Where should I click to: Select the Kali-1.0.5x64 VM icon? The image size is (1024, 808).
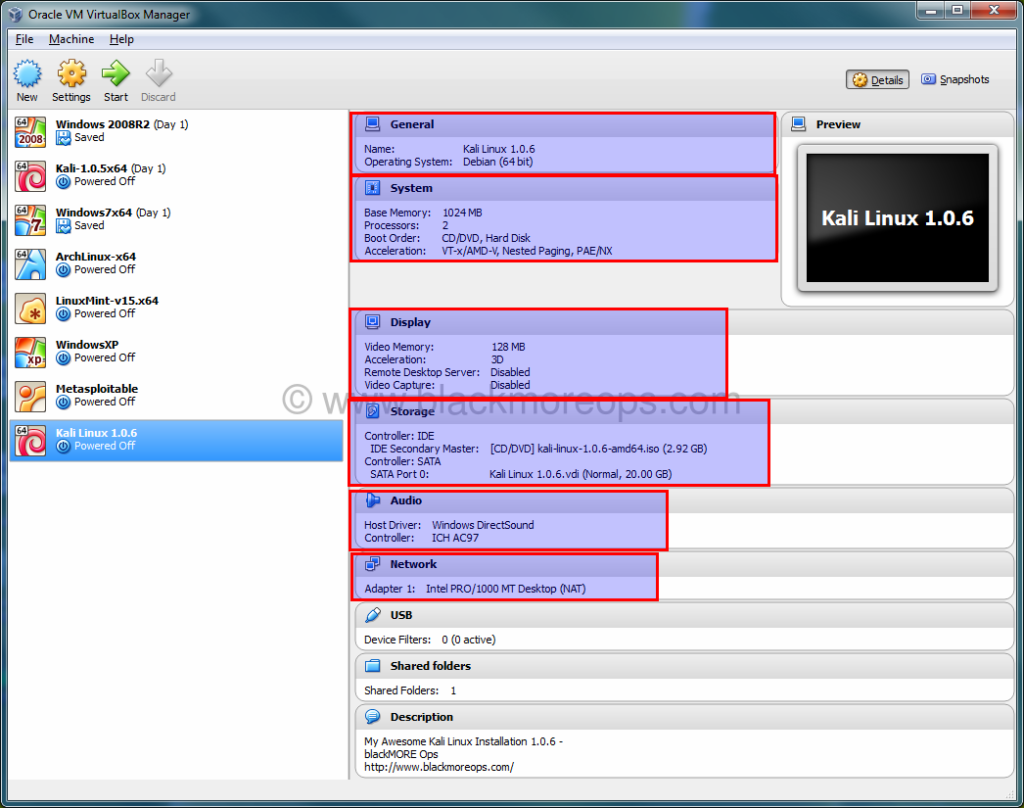[x=31, y=176]
